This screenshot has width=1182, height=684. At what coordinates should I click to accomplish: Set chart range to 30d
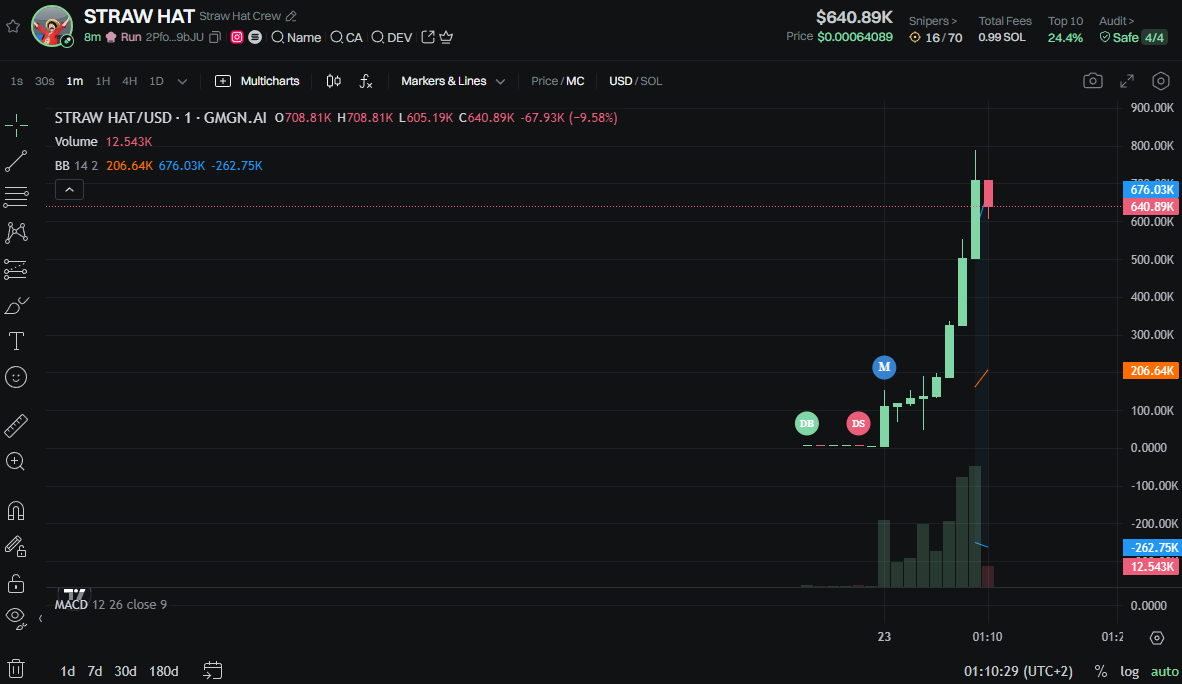click(125, 671)
